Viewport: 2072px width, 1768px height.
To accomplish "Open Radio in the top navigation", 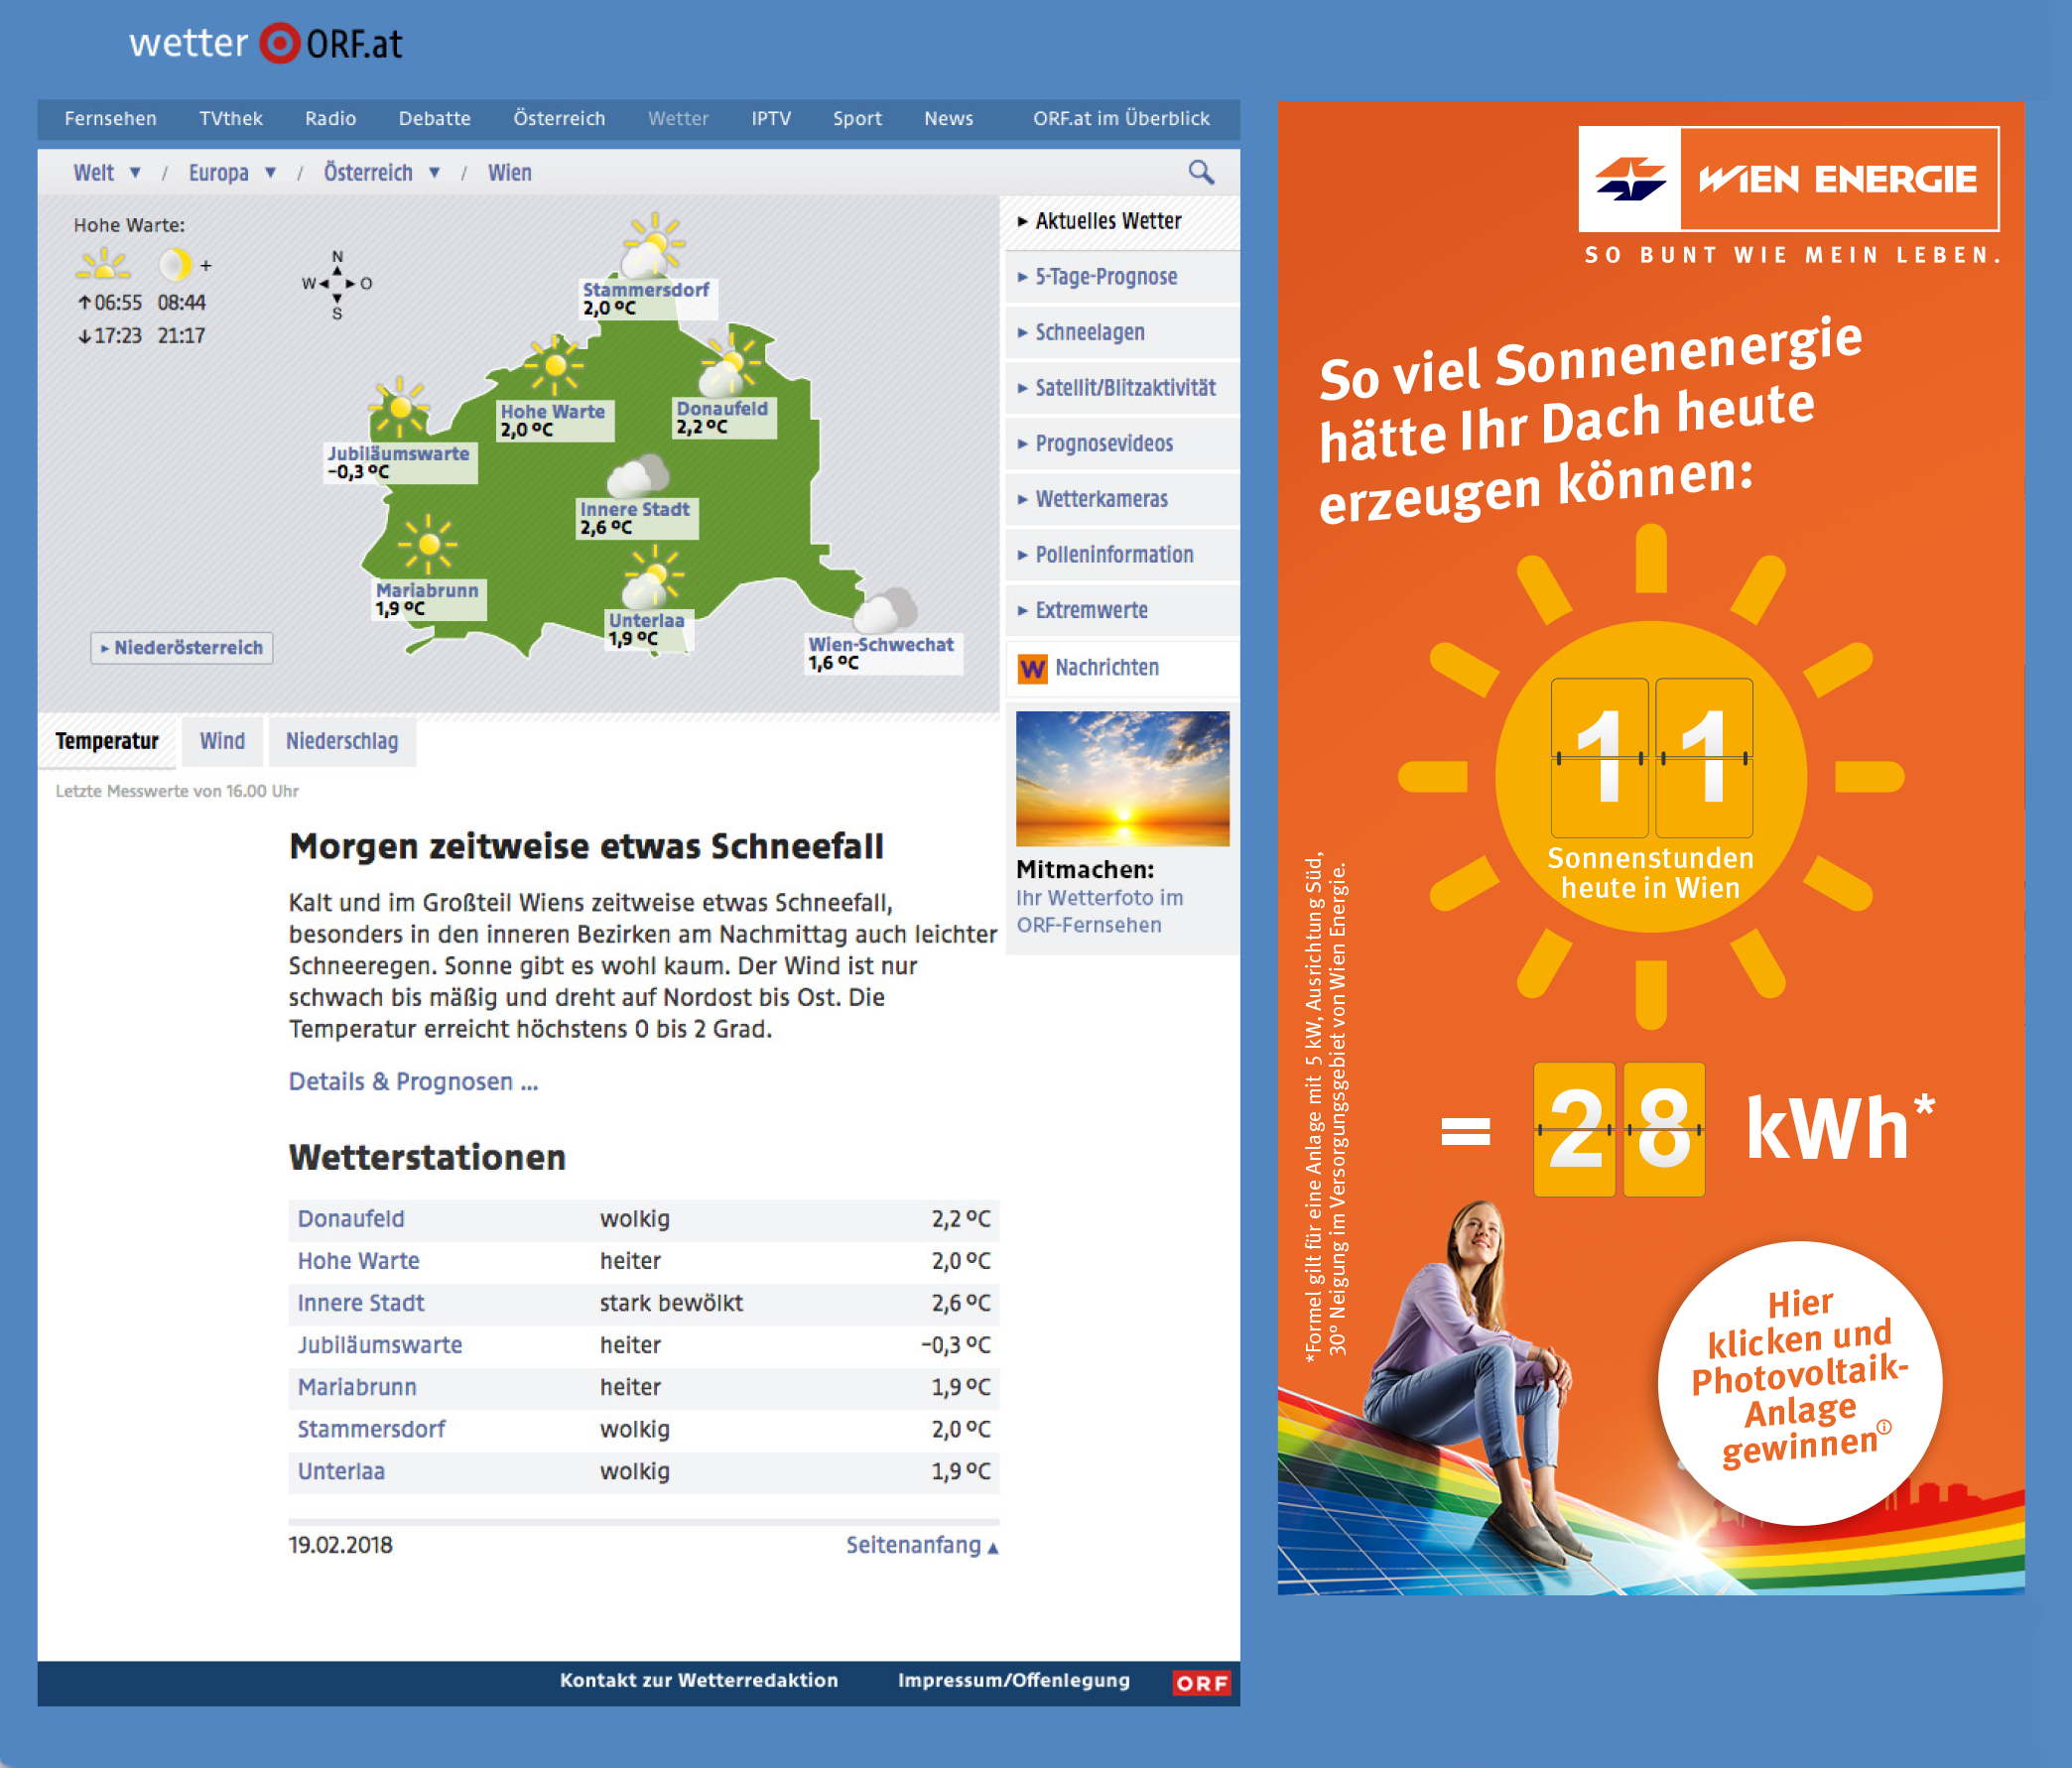I will click(x=331, y=119).
